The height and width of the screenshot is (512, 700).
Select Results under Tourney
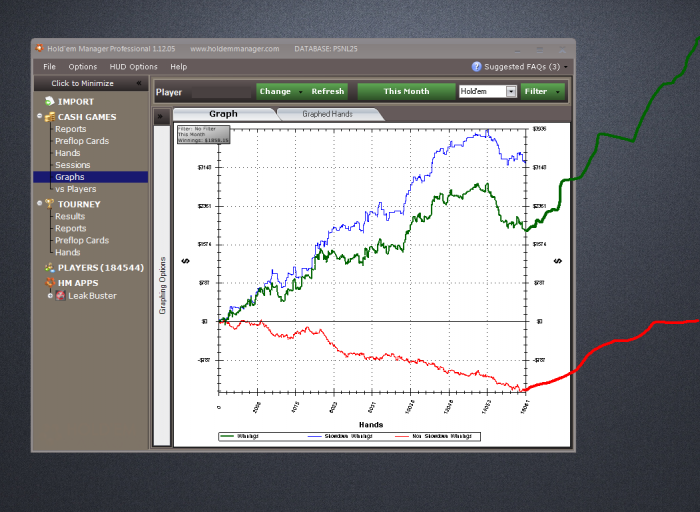tap(70, 216)
